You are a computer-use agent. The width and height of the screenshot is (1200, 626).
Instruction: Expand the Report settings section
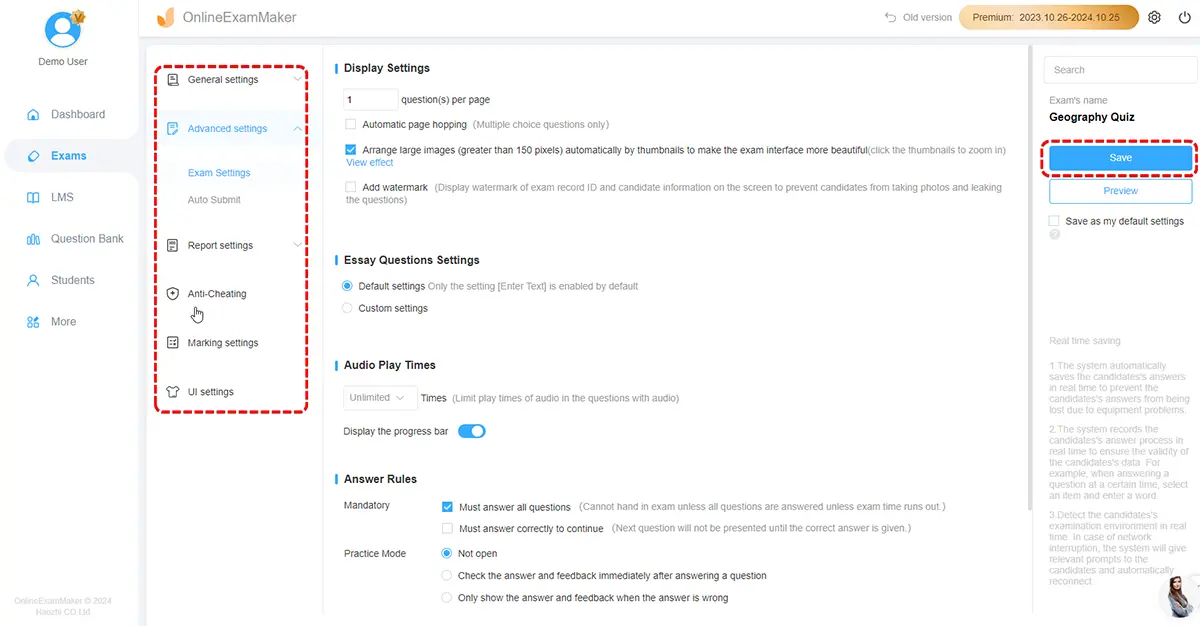(232, 246)
